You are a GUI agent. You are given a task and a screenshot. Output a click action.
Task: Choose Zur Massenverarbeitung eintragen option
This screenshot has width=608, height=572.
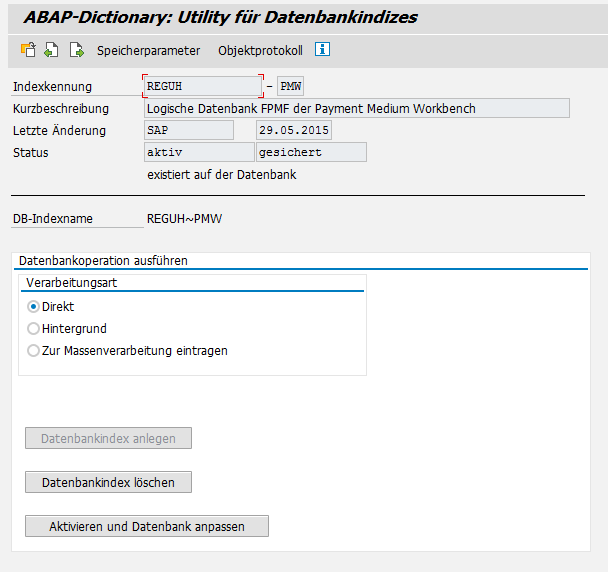click(34, 351)
